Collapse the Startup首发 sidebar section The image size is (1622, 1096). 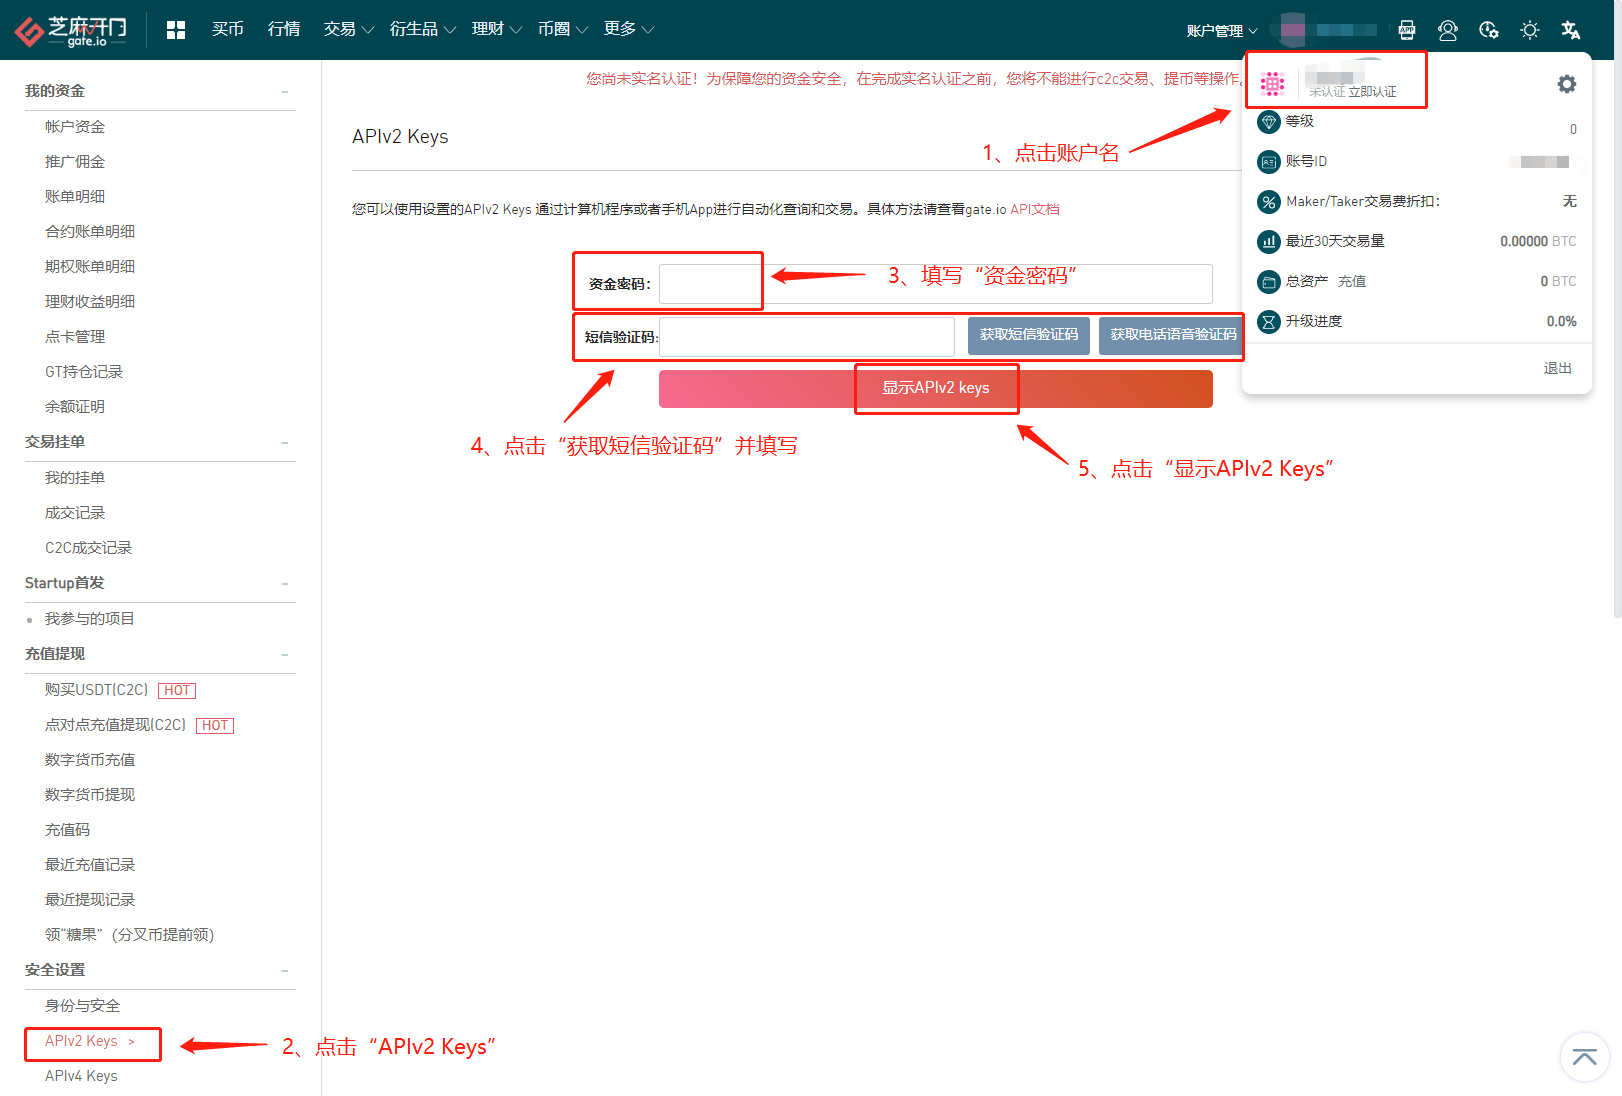285,584
